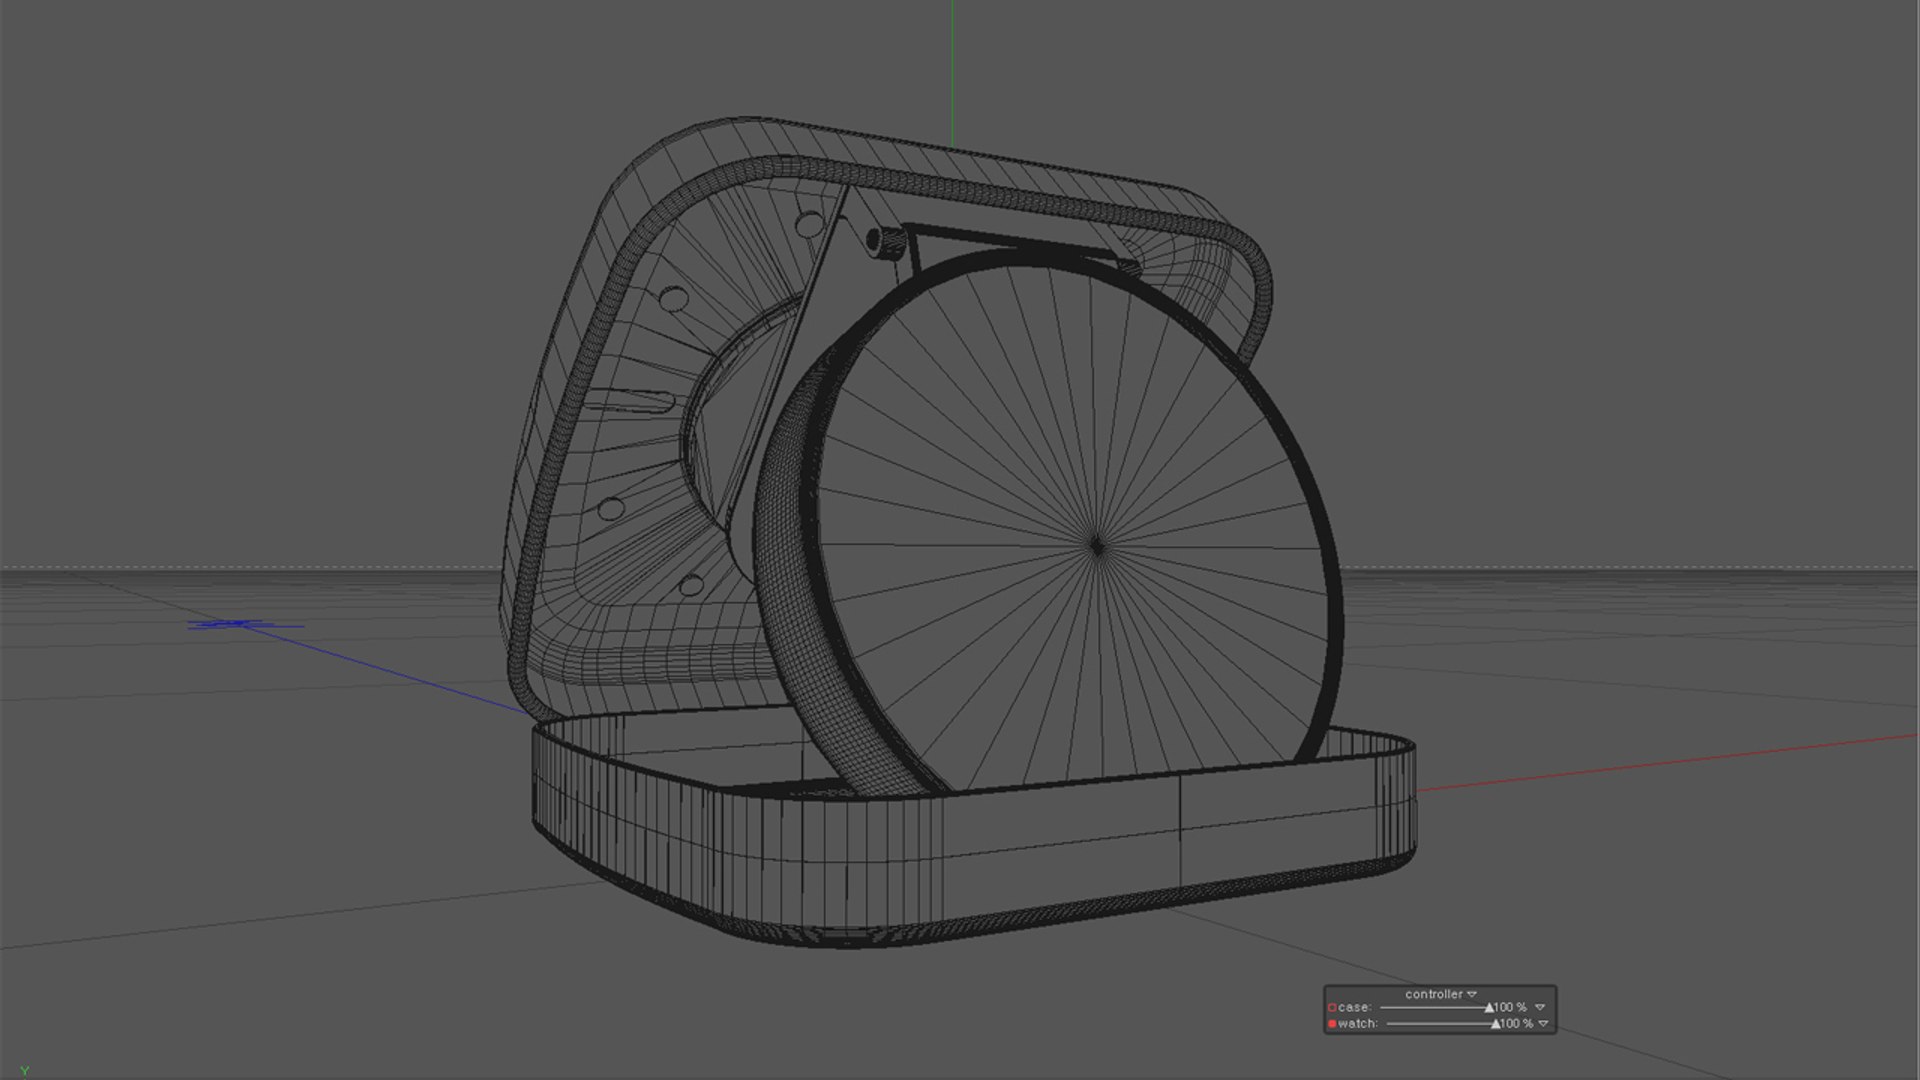Click the 'watch:' label
Viewport: 1920px width, 1080px height.
click(x=1358, y=1024)
